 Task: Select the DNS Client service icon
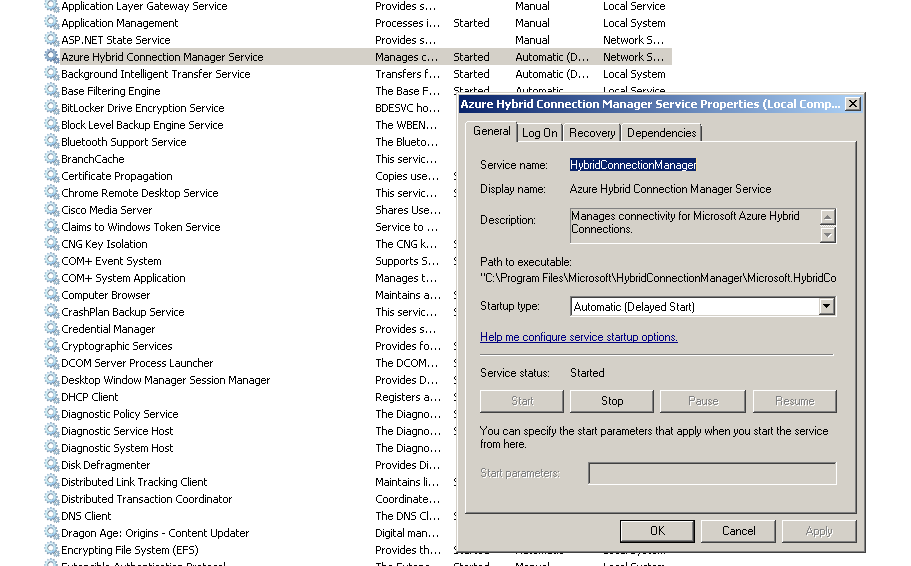(x=52, y=516)
